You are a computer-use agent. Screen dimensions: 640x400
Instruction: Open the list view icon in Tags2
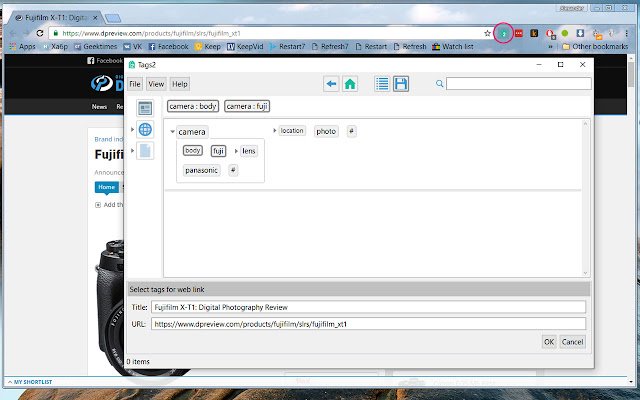tap(382, 84)
